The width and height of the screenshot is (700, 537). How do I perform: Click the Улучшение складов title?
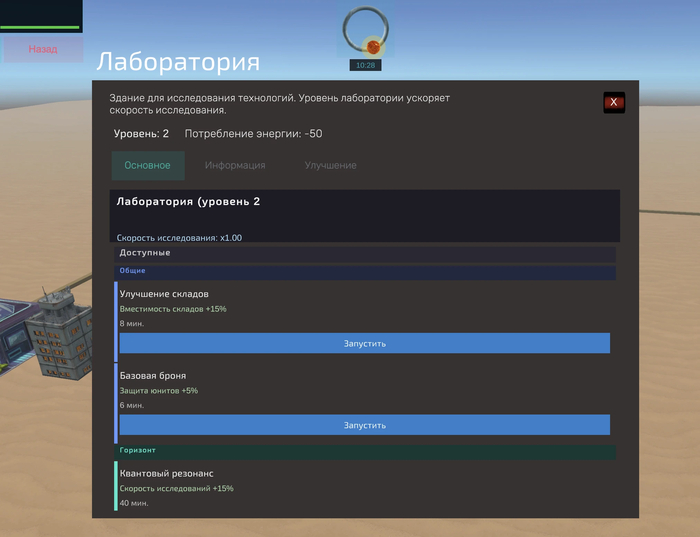click(164, 294)
